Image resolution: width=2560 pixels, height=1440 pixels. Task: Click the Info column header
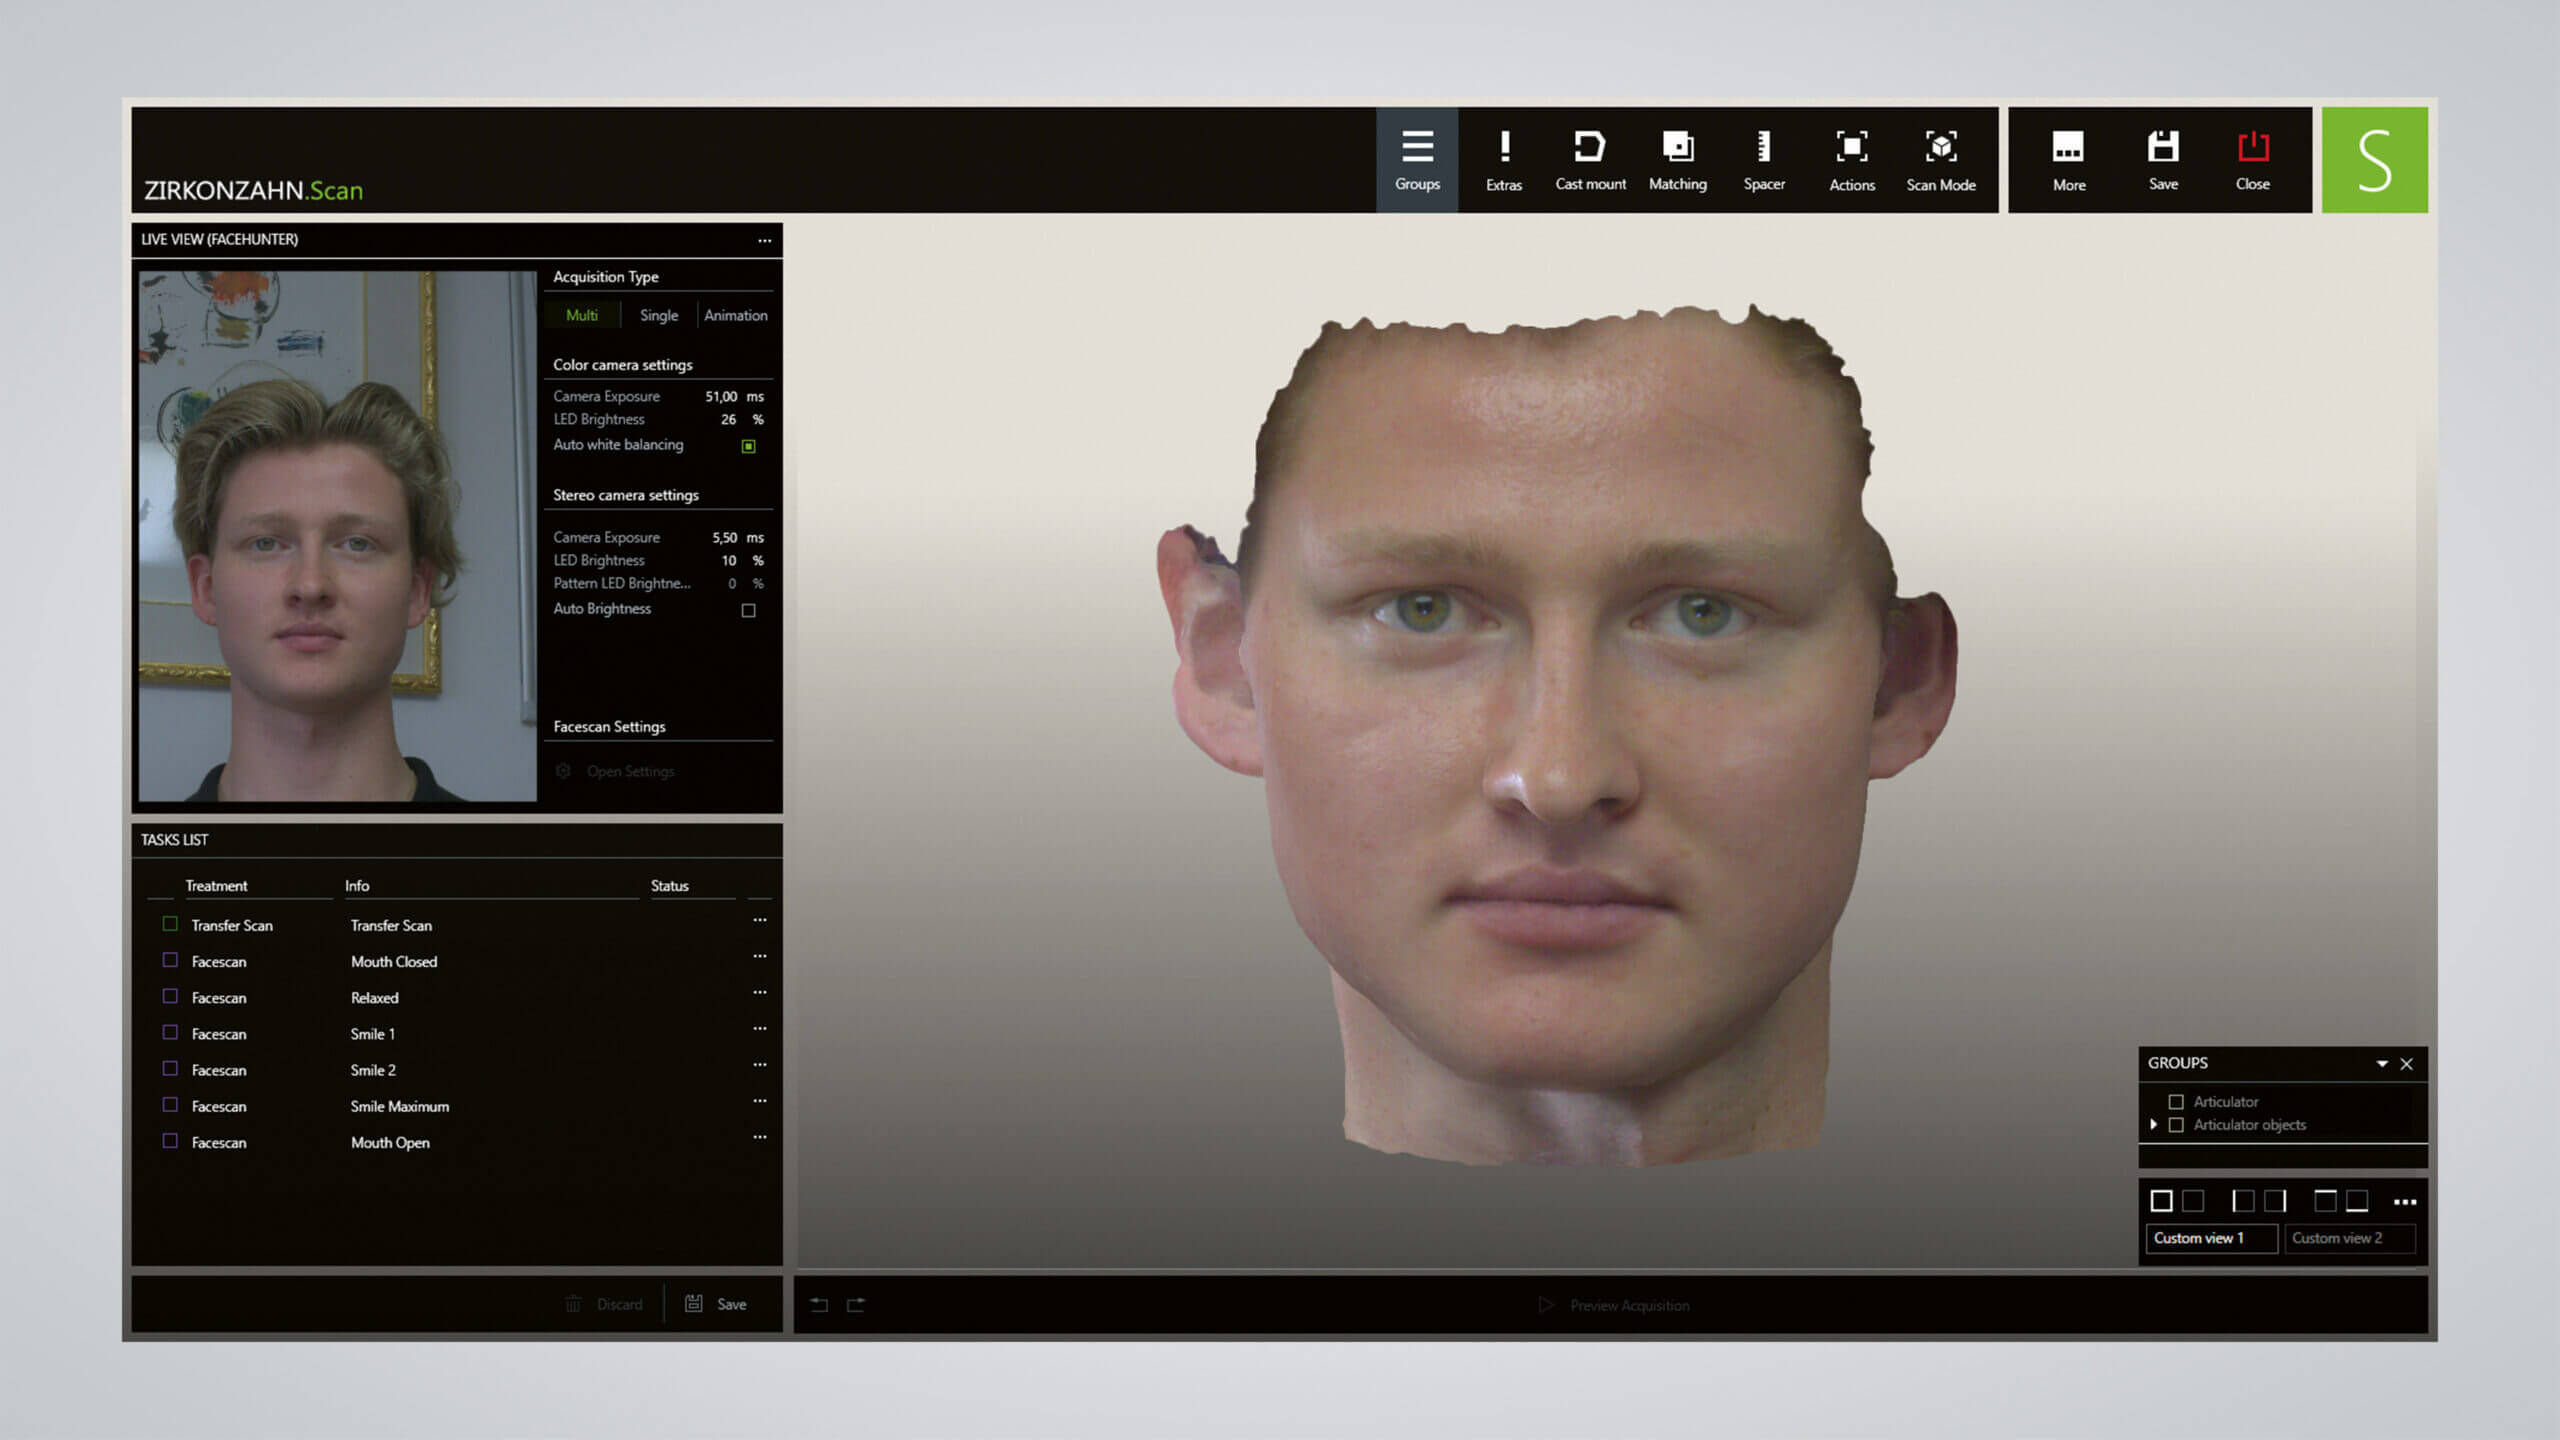(357, 886)
